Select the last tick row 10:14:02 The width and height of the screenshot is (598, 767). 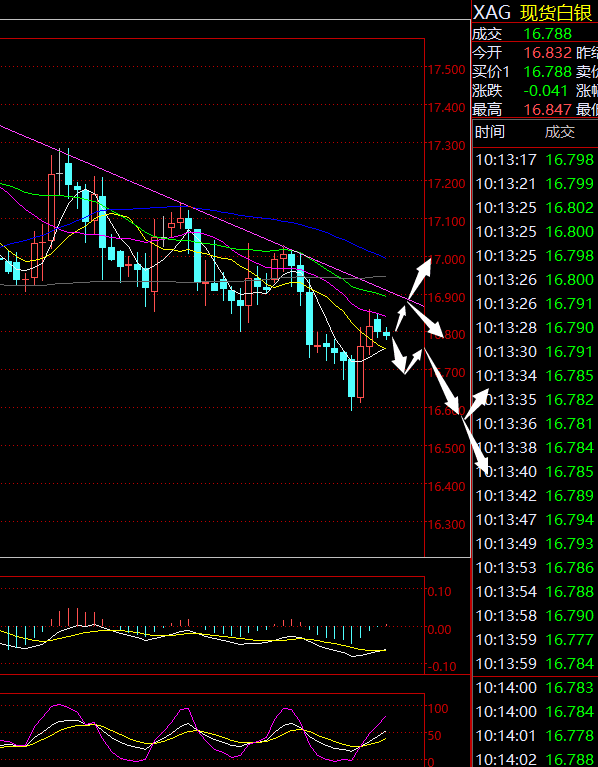point(535,759)
